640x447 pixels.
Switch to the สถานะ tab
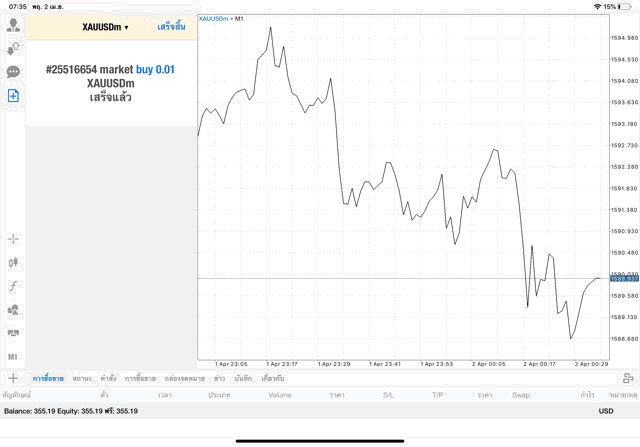coord(82,378)
